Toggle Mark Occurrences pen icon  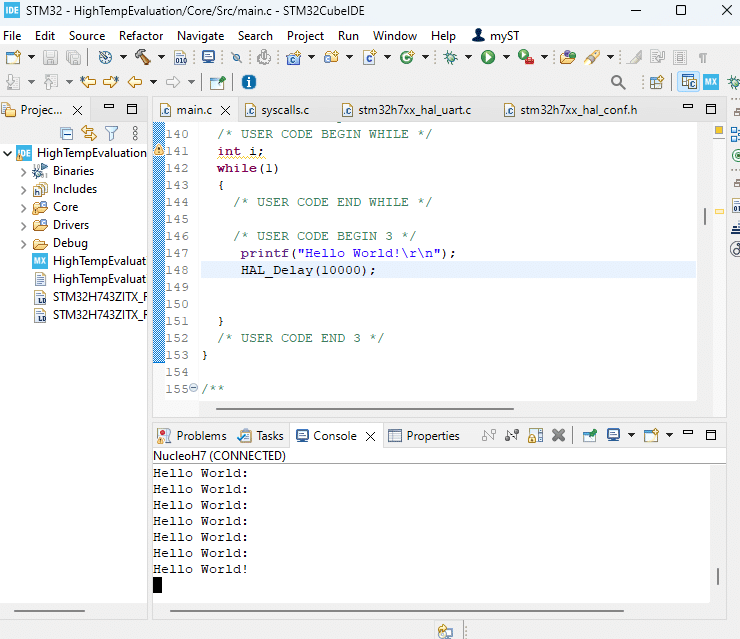(x=634, y=58)
